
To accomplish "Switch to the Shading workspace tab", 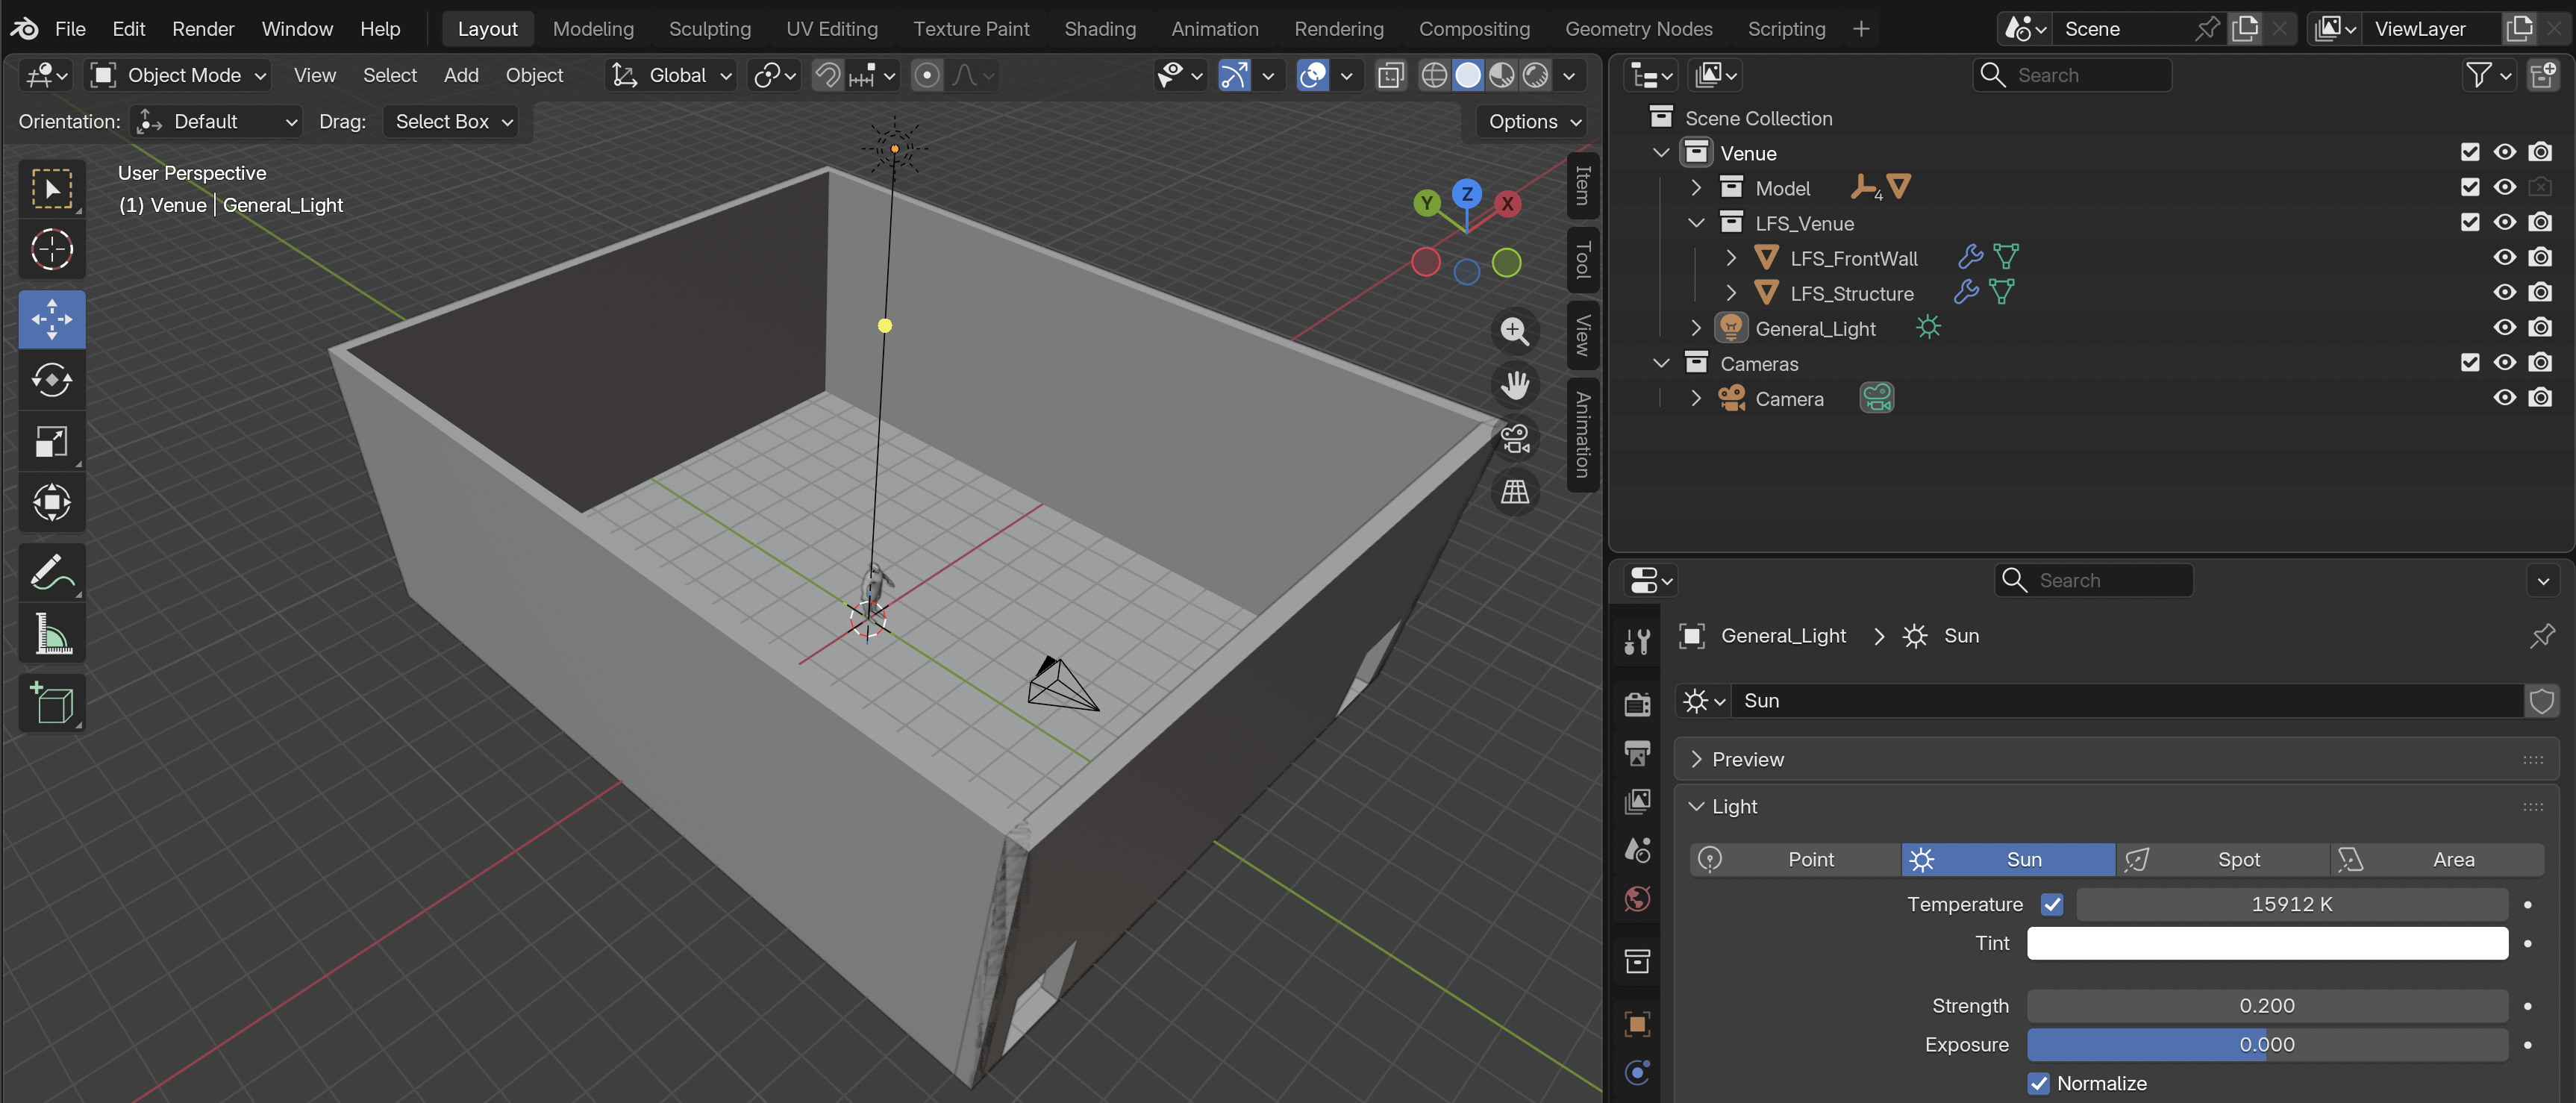I will click(x=1099, y=29).
